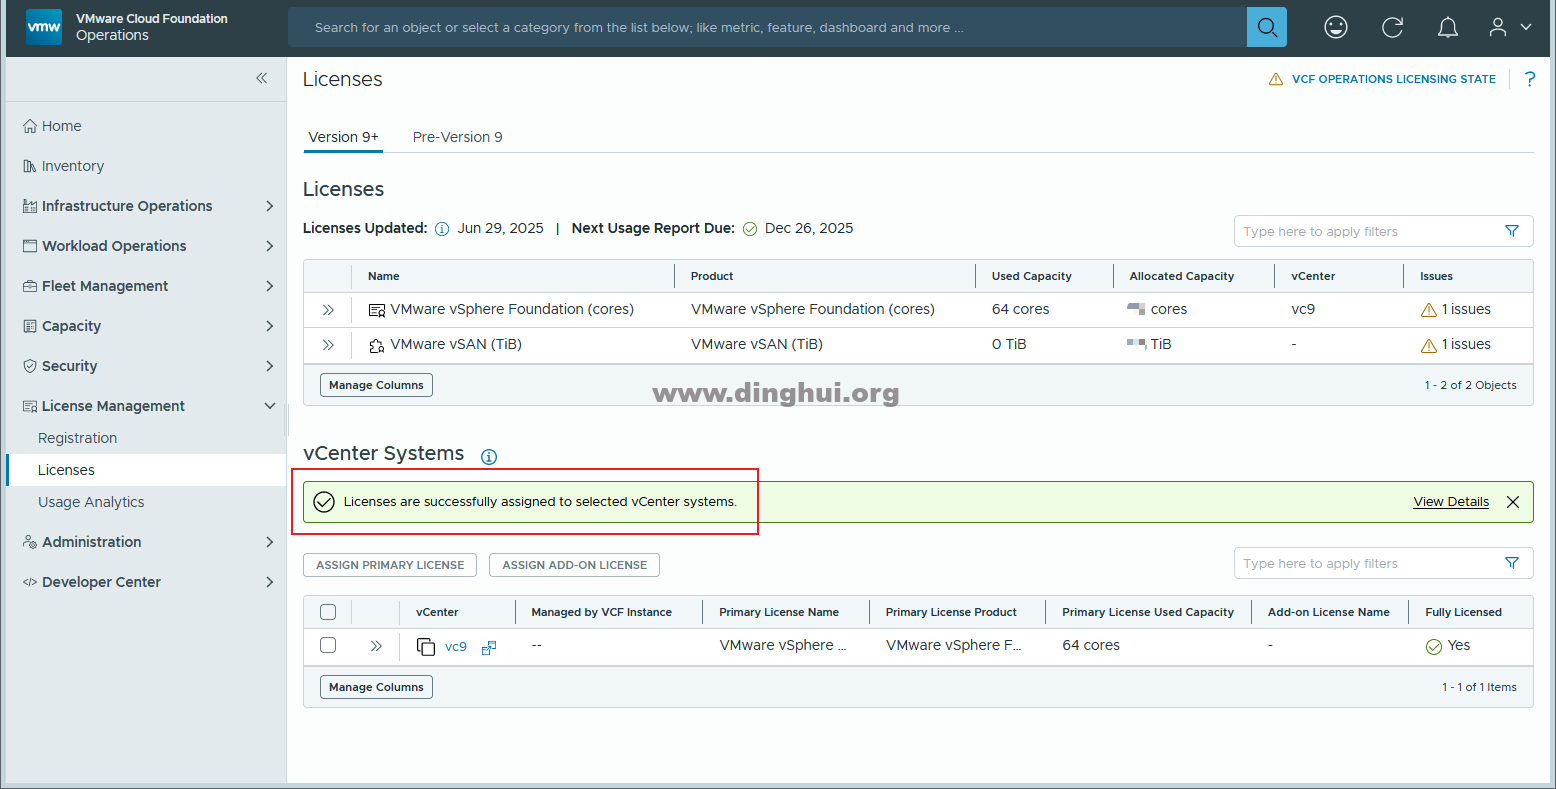The image size is (1556, 789).
Task: Expand Fleet Management menu
Action: tap(269, 286)
